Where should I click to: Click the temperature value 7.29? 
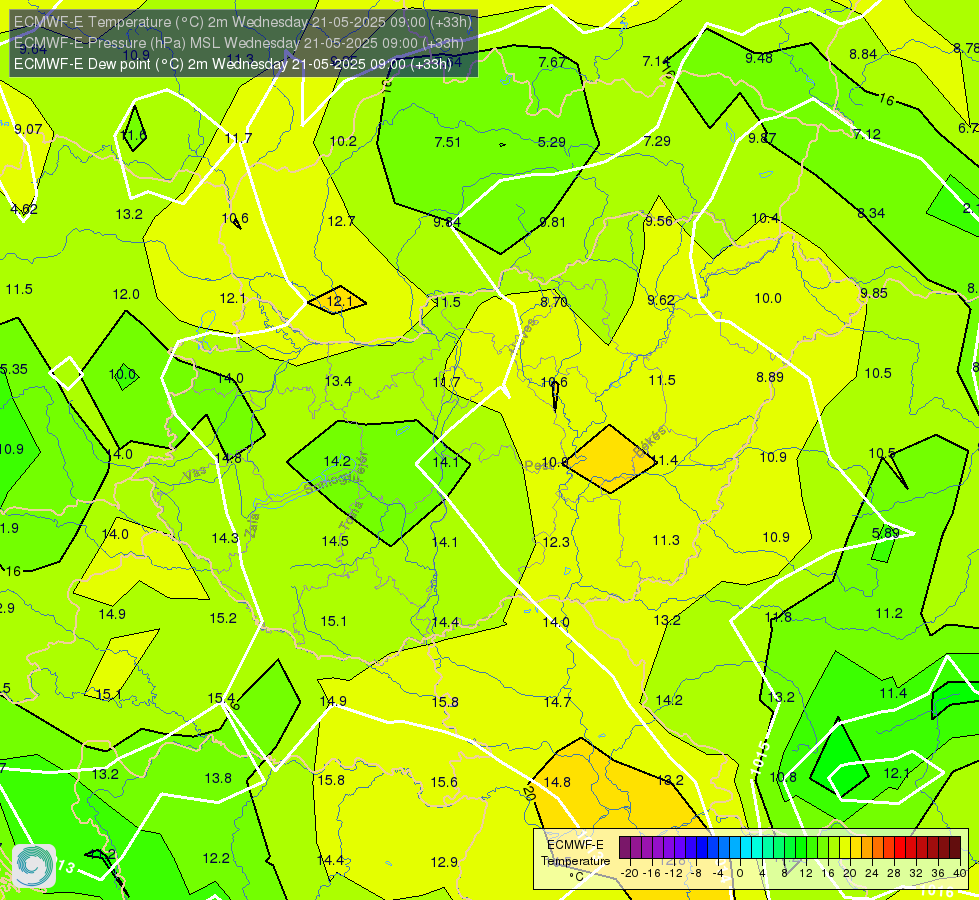pyautogui.click(x=657, y=141)
